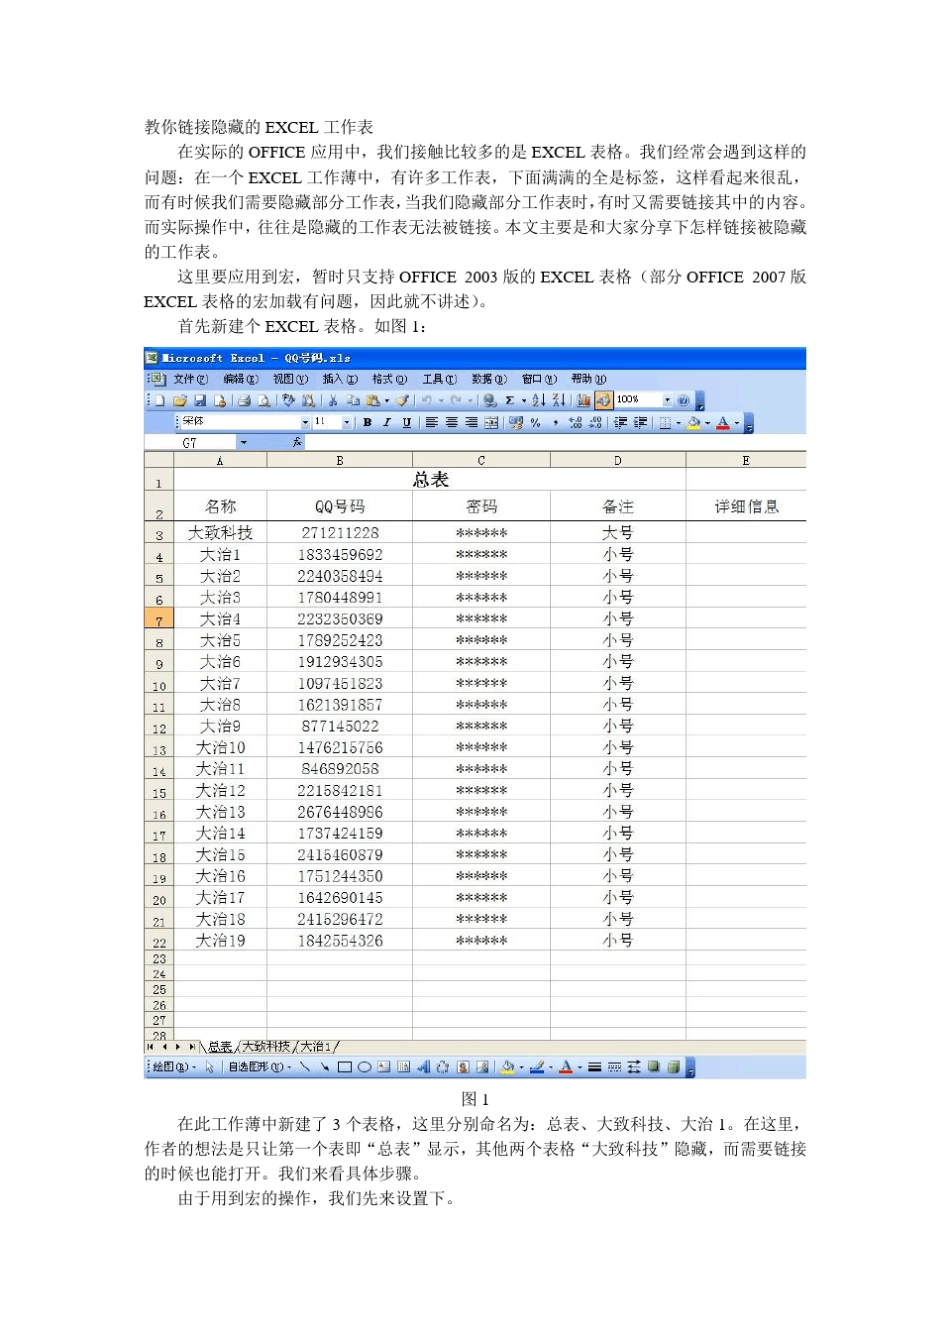Switch to the 大致科技 sheet tab
Image resolution: width=950 pixels, height=1344 pixels.
[x=266, y=1047]
